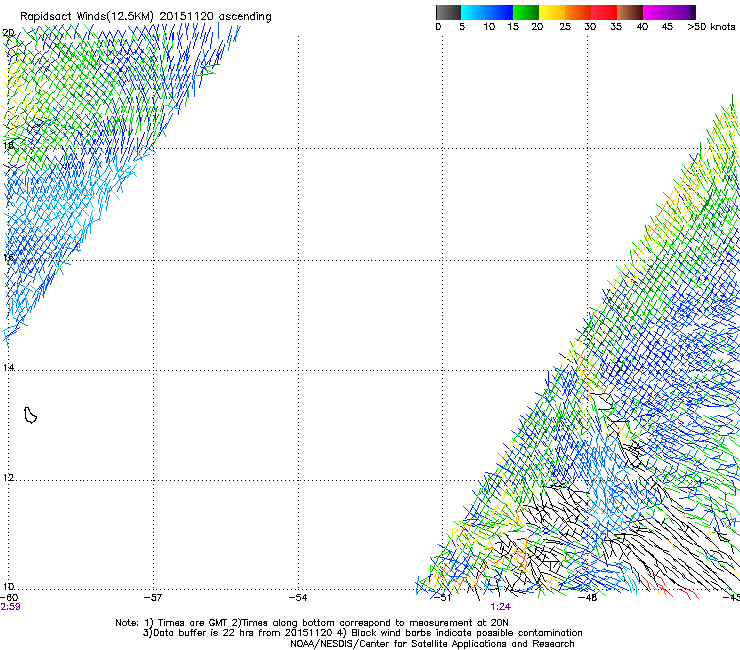The width and height of the screenshot is (740, 650).
Task: Click the longitude label '-51' on bottom axis
Action: pyautogui.click(x=443, y=598)
